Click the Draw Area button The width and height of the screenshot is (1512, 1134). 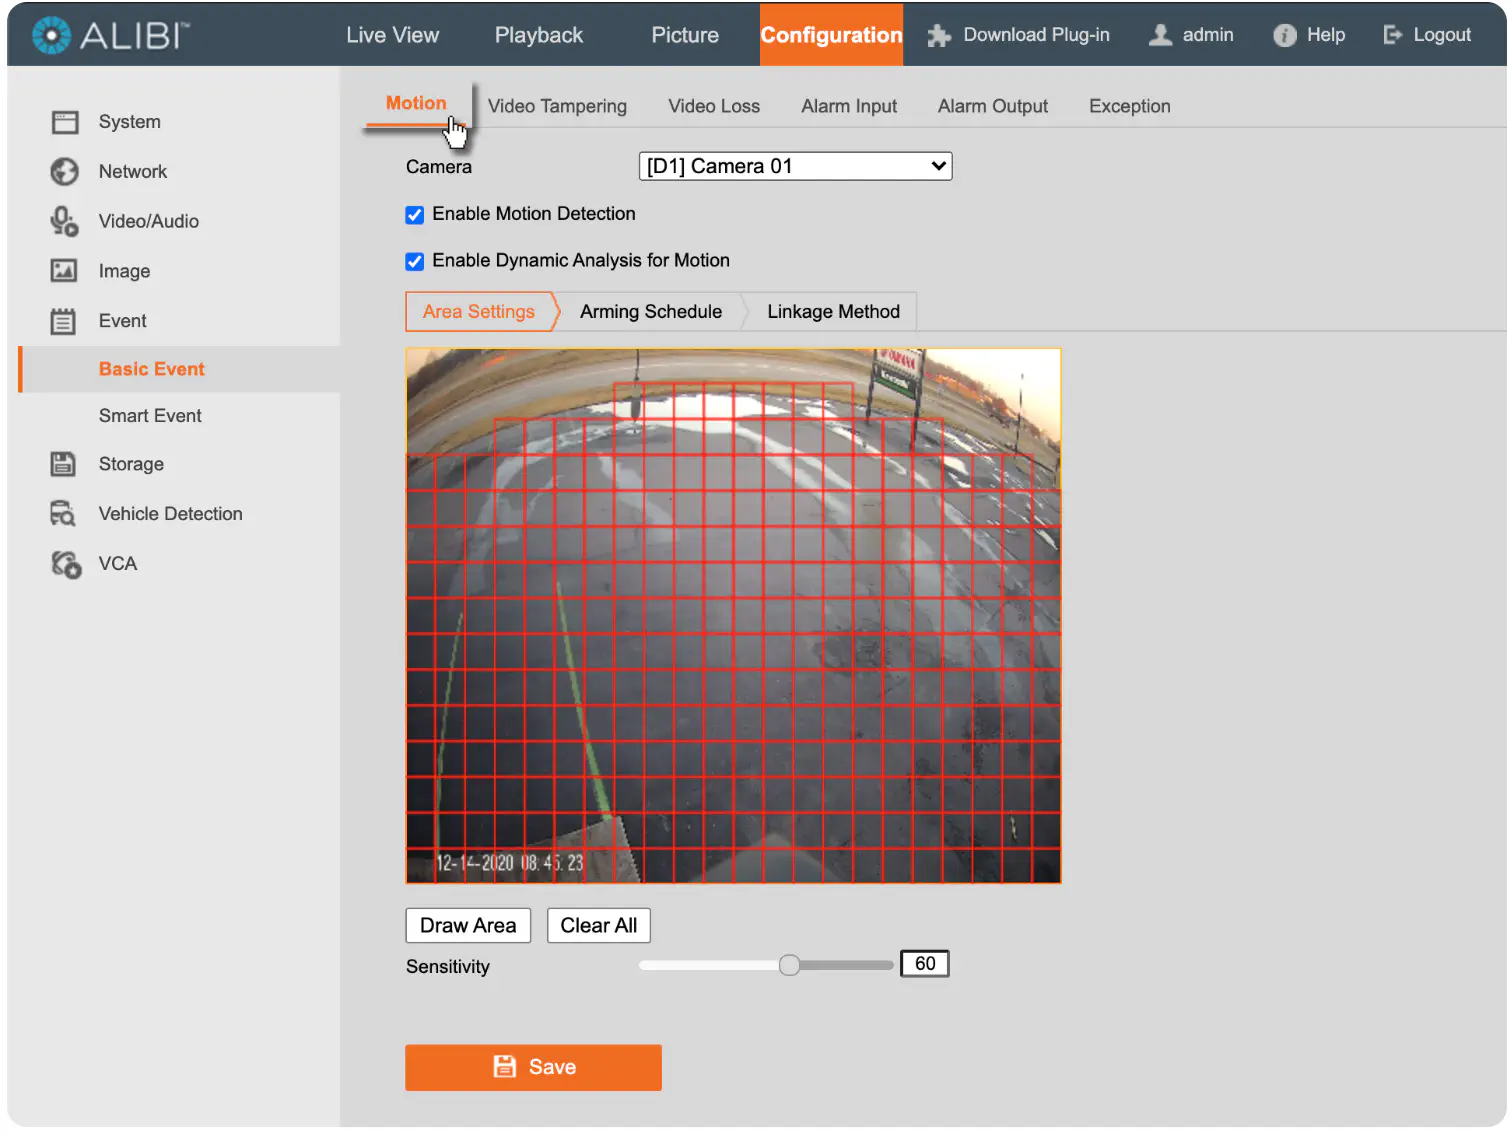468,926
